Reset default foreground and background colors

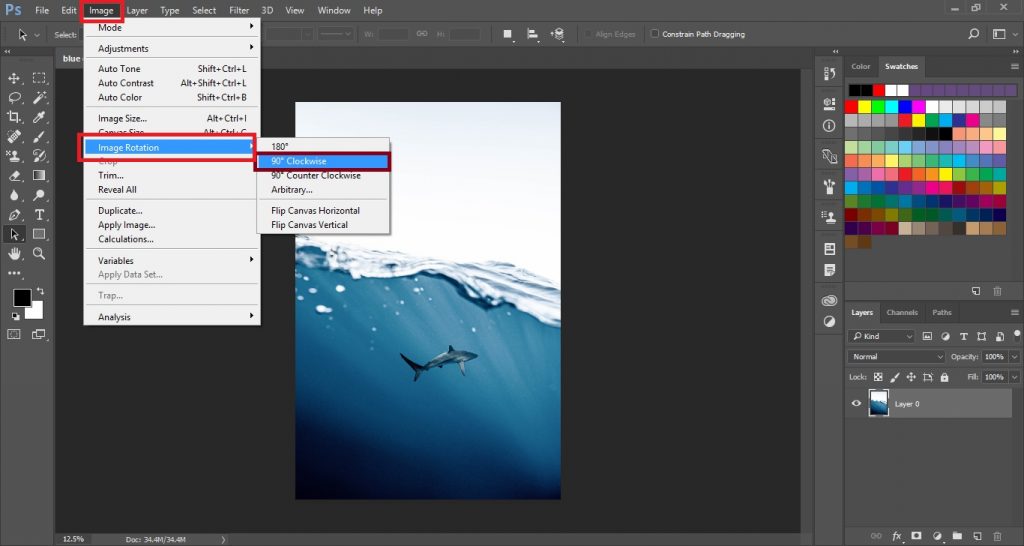[15, 317]
